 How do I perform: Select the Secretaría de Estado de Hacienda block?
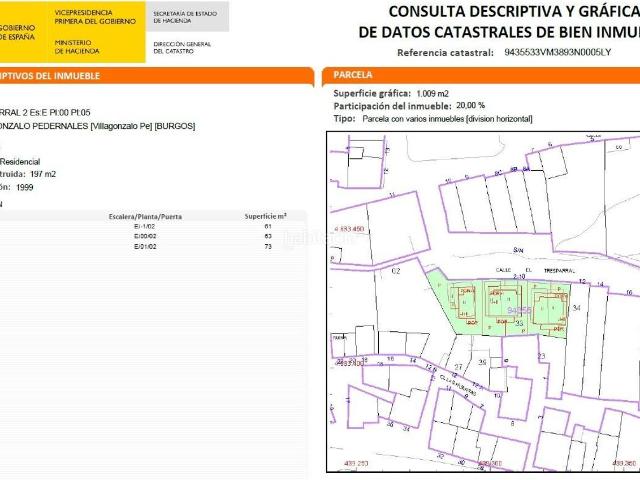coord(185,17)
